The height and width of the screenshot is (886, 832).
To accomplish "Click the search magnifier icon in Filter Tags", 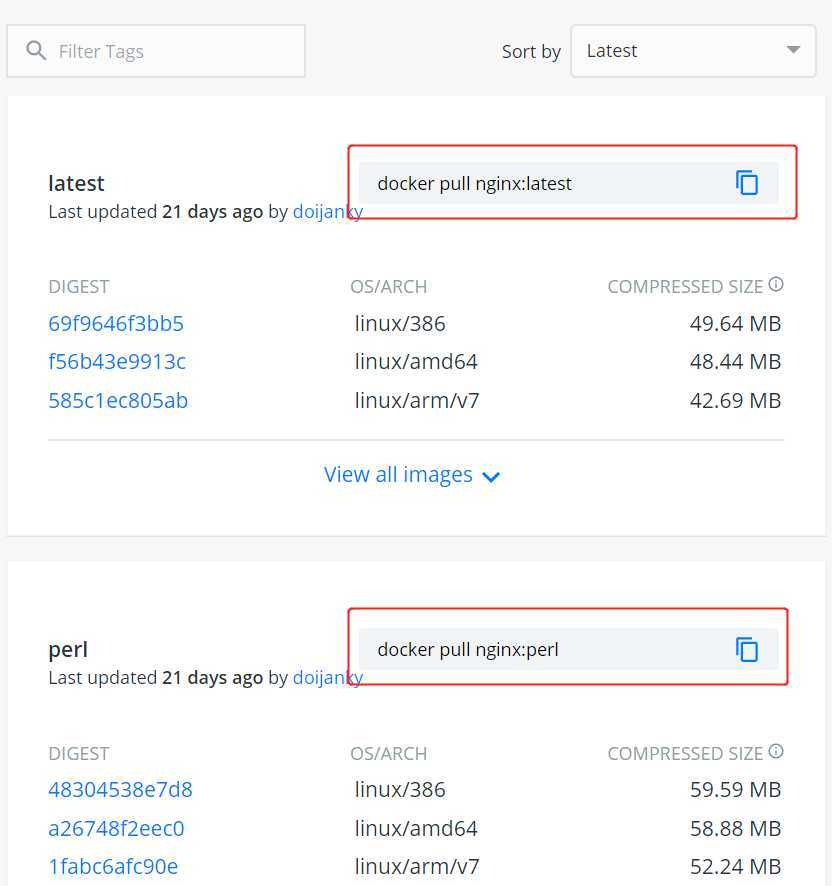I will pyautogui.click(x=36, y=51).
